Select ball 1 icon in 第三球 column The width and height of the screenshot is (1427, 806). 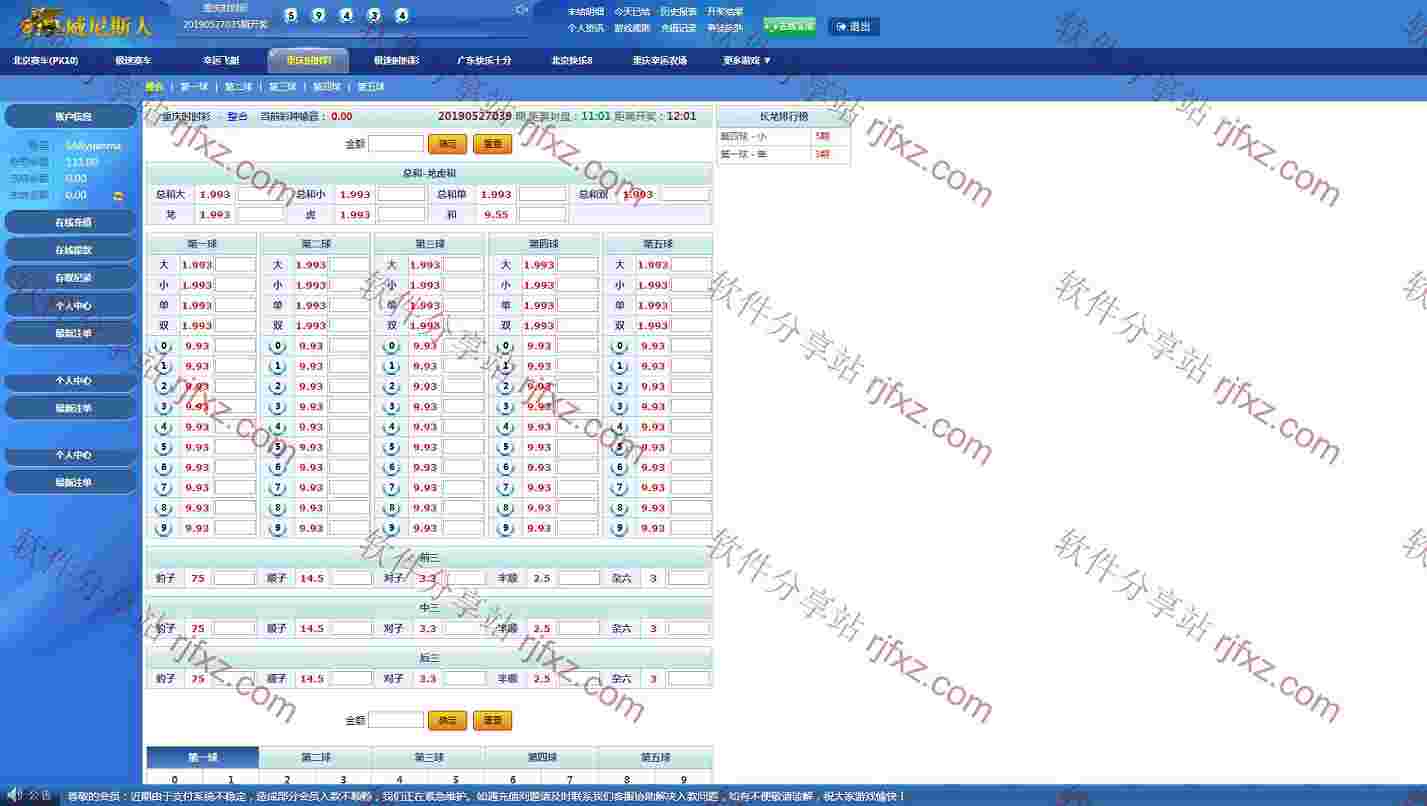click(391, 366)
